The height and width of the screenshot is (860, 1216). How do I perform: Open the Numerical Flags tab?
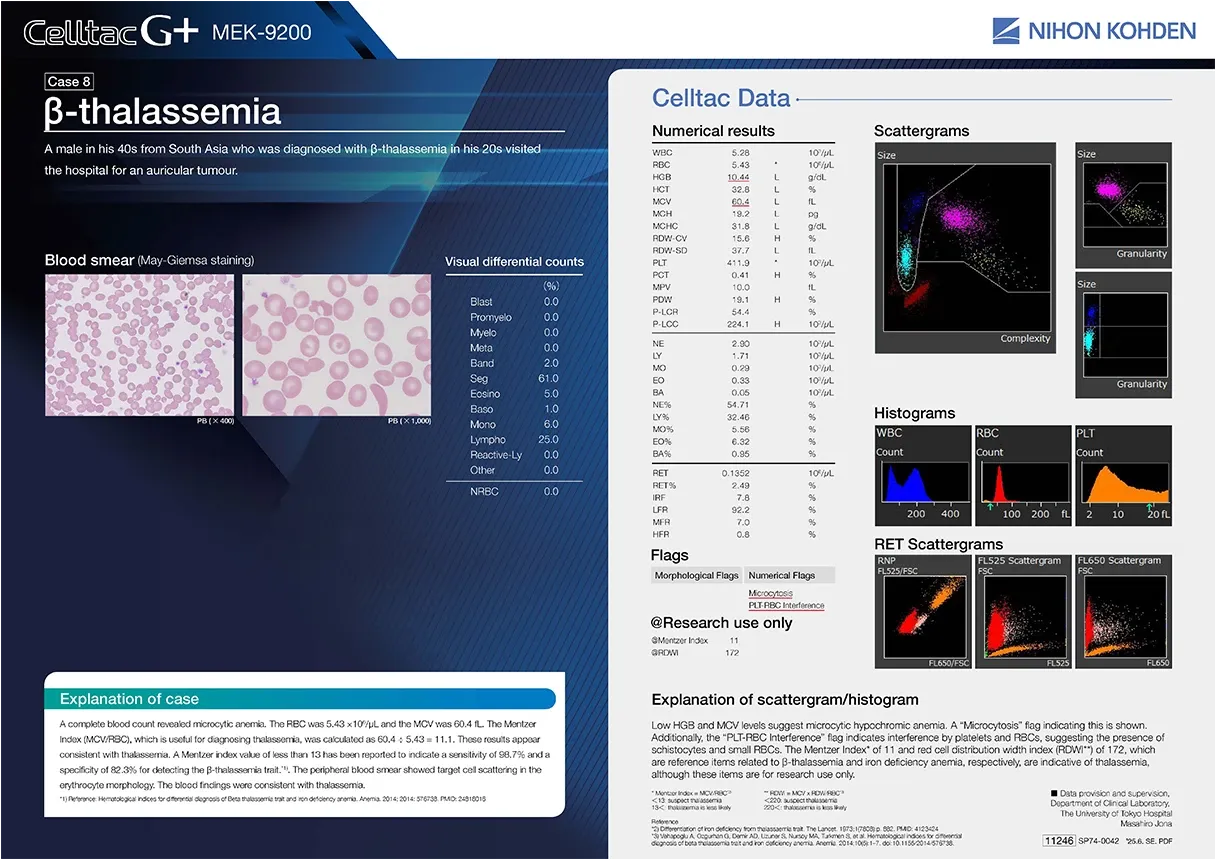pyautogui.click(x=790, y=575)
